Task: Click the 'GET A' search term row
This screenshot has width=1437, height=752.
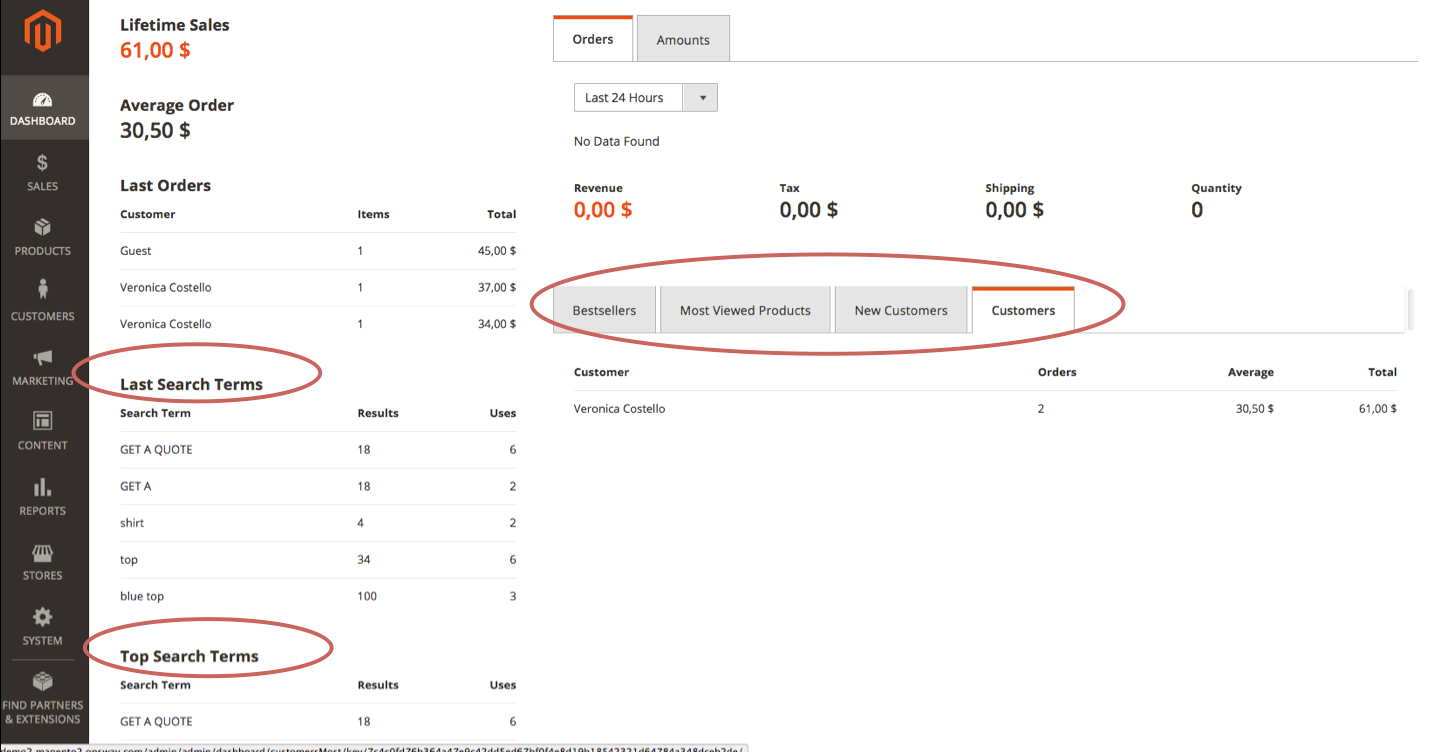Action: [318, 487]
